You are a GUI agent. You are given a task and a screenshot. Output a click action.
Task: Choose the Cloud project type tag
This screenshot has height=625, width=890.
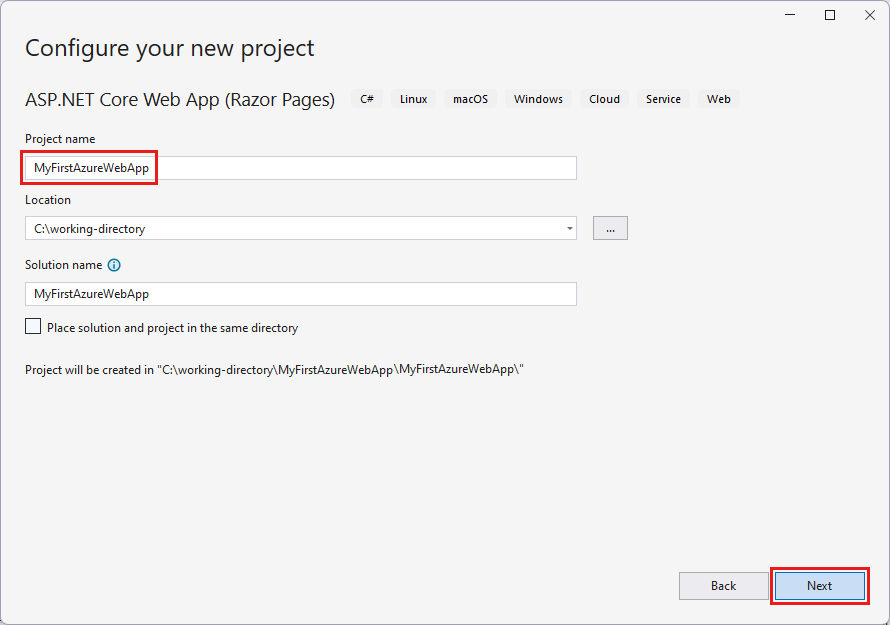(x=604, y=99)
